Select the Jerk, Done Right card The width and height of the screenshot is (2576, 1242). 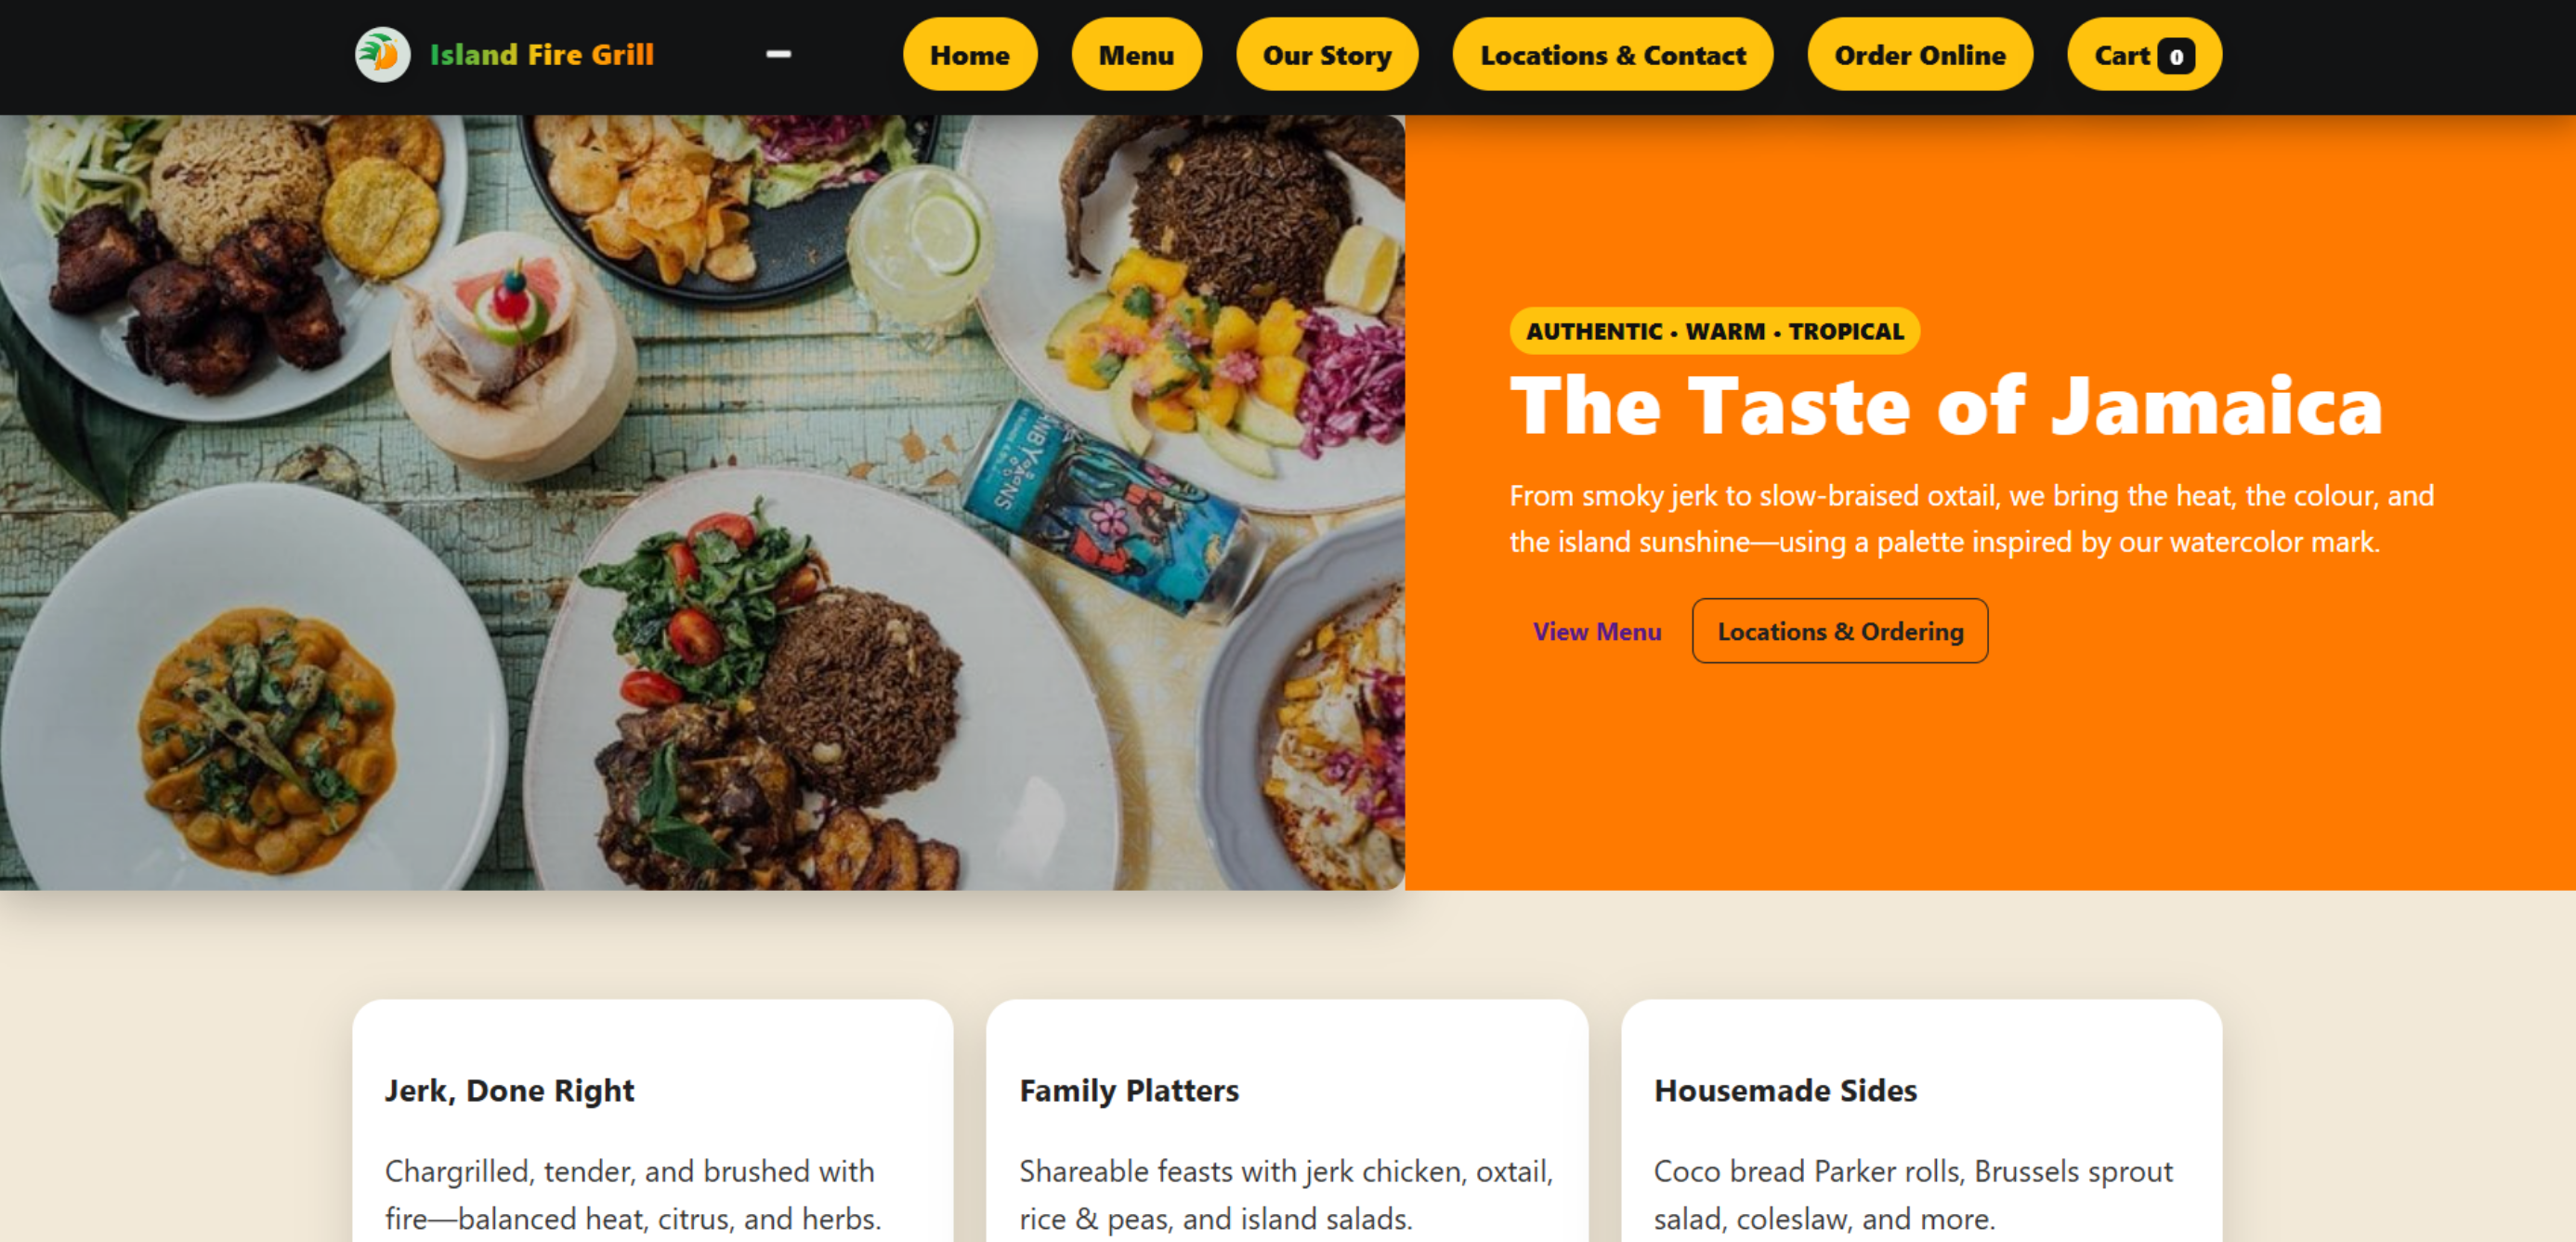click(x=652, y=1121)
